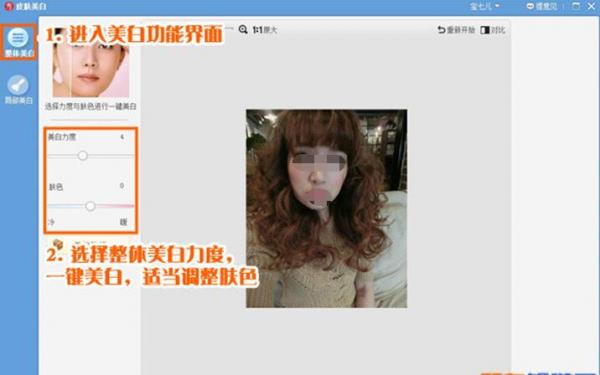Click the curly-haired portrait on the canvas
Viewport: 600px width, 375px height.
click(326, 209)
